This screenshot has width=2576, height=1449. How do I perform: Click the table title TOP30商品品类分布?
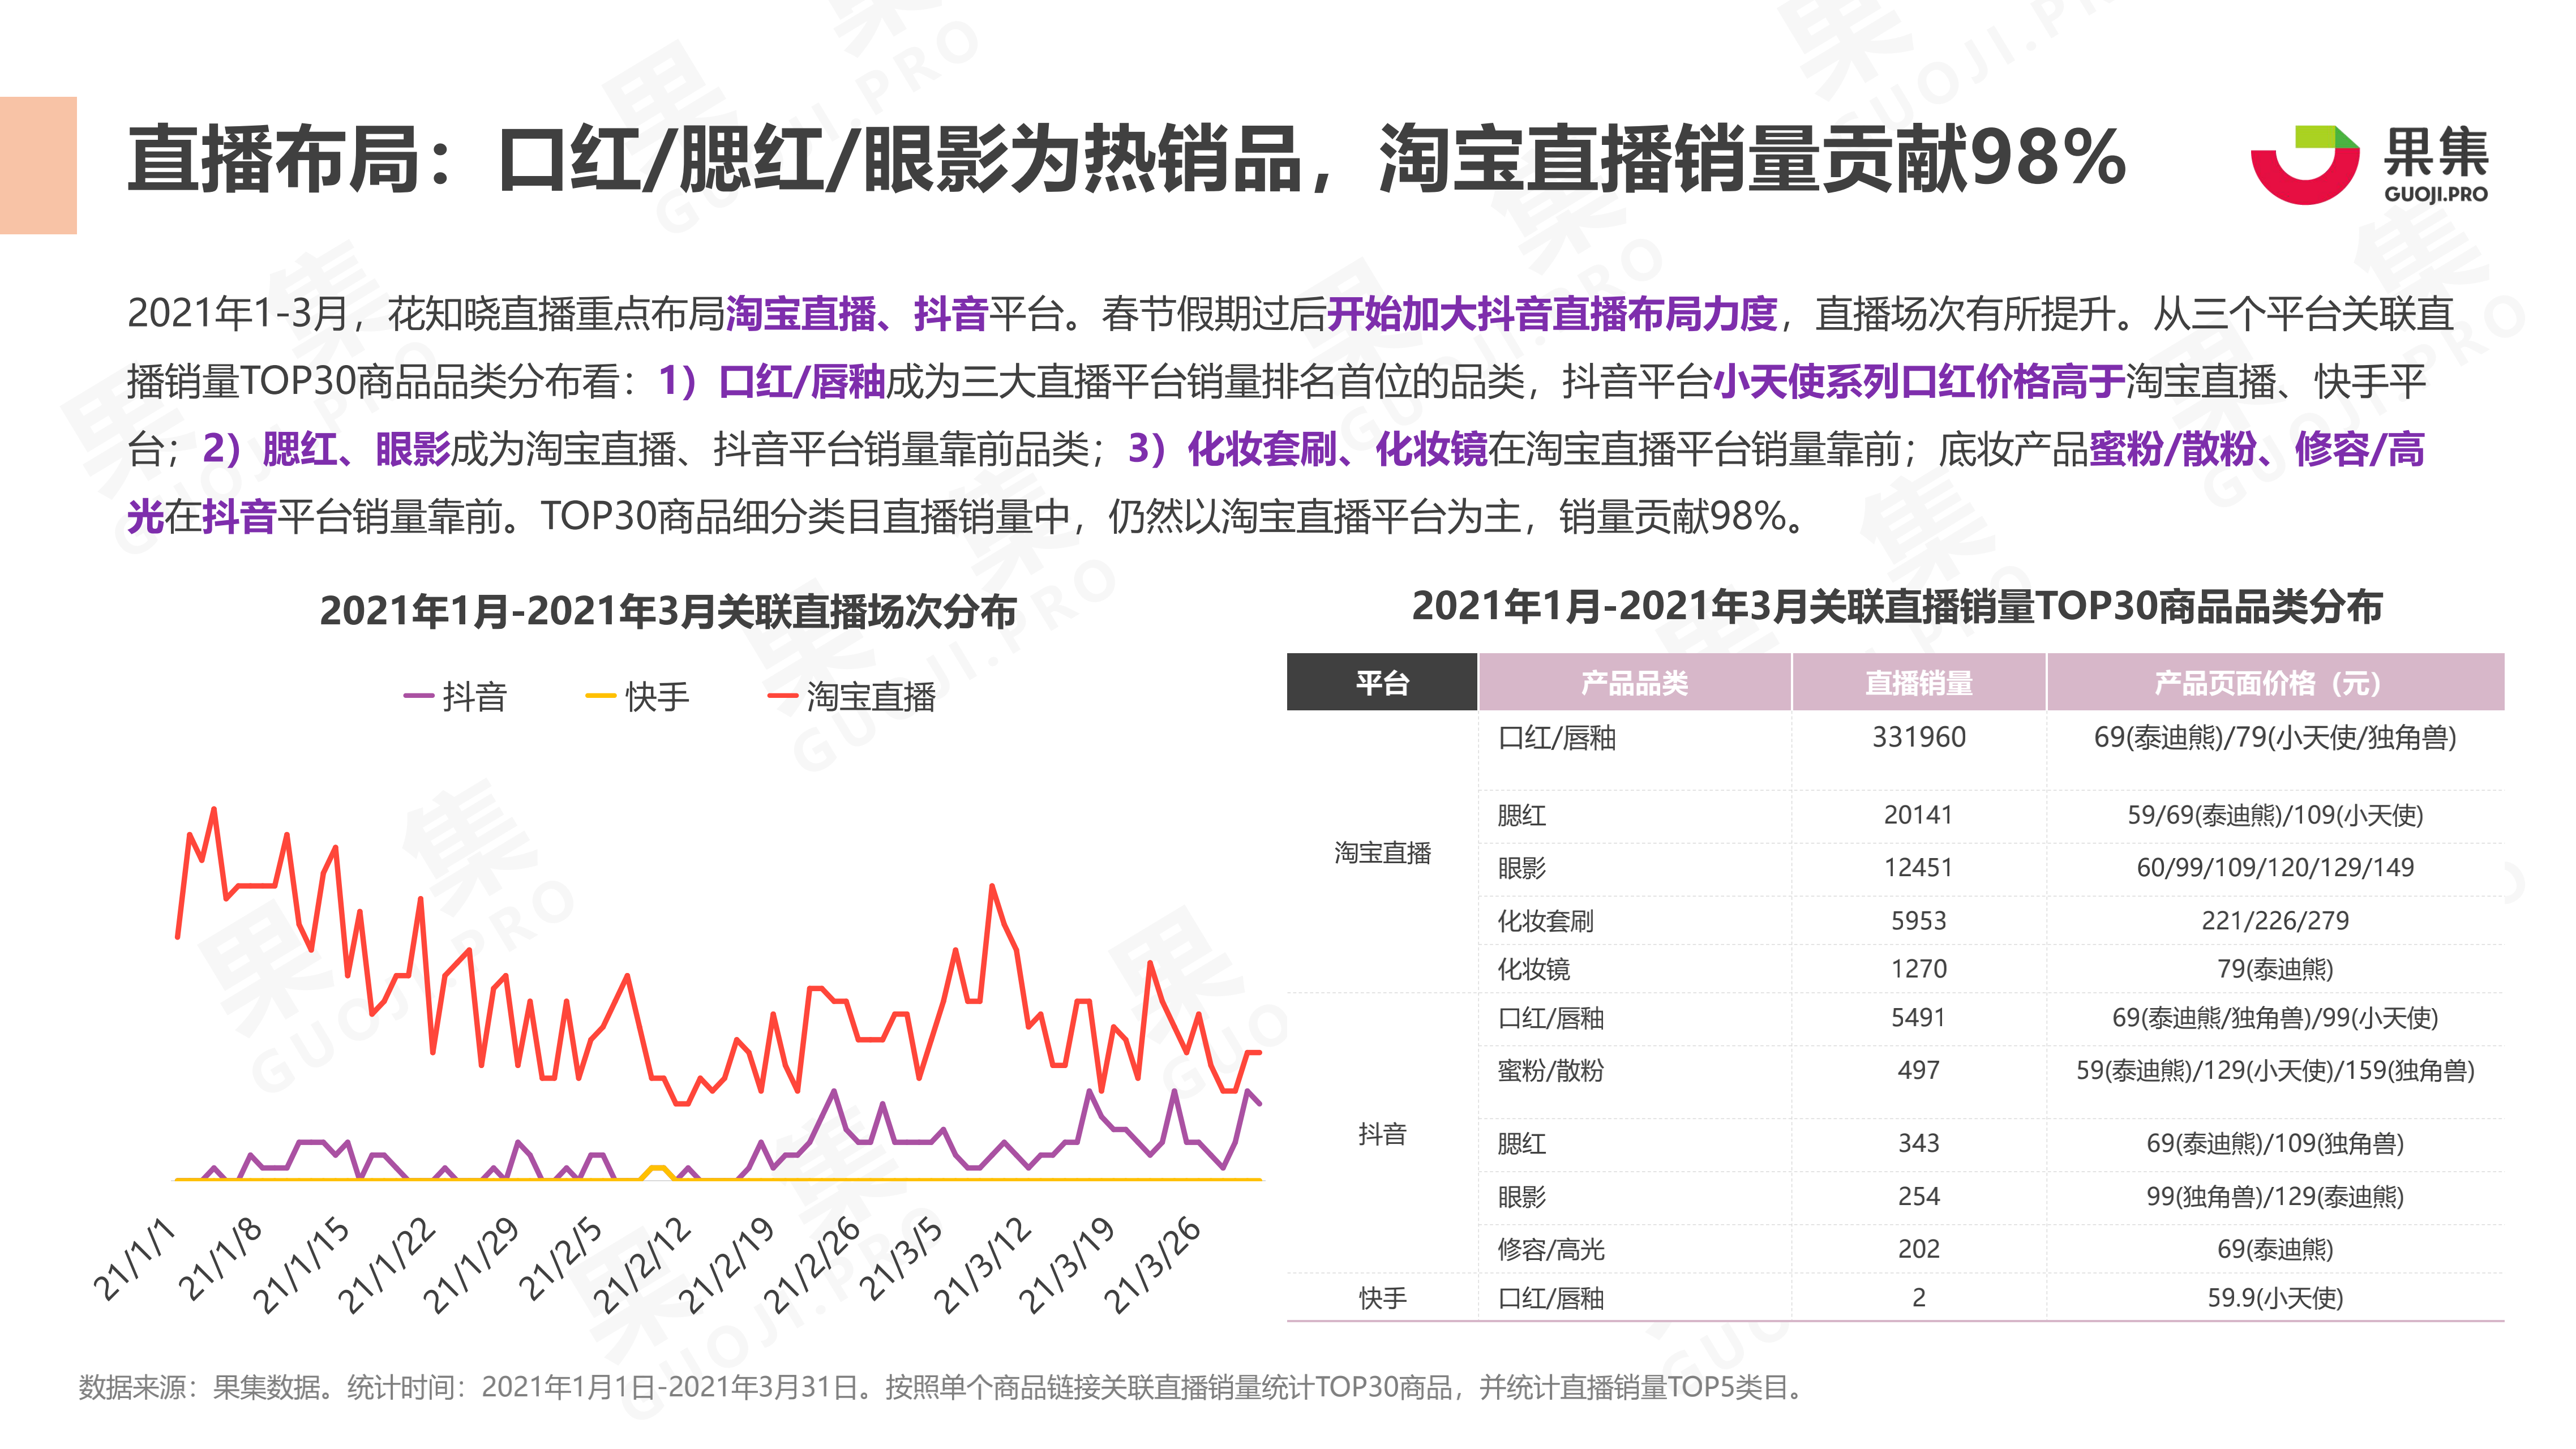coord(1897,606)
